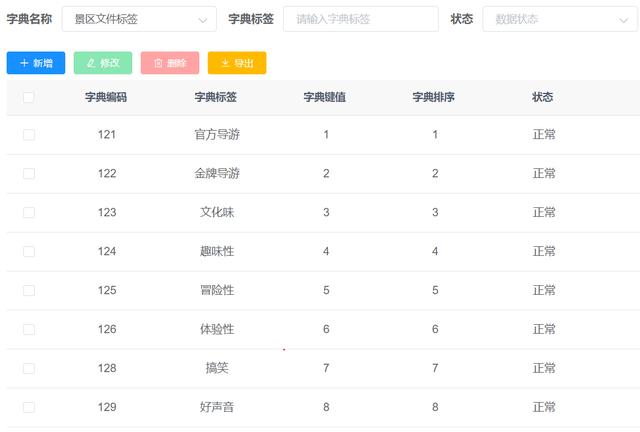Click dictionary code 125 cell

pyautogui.click(x=107, y=290)
